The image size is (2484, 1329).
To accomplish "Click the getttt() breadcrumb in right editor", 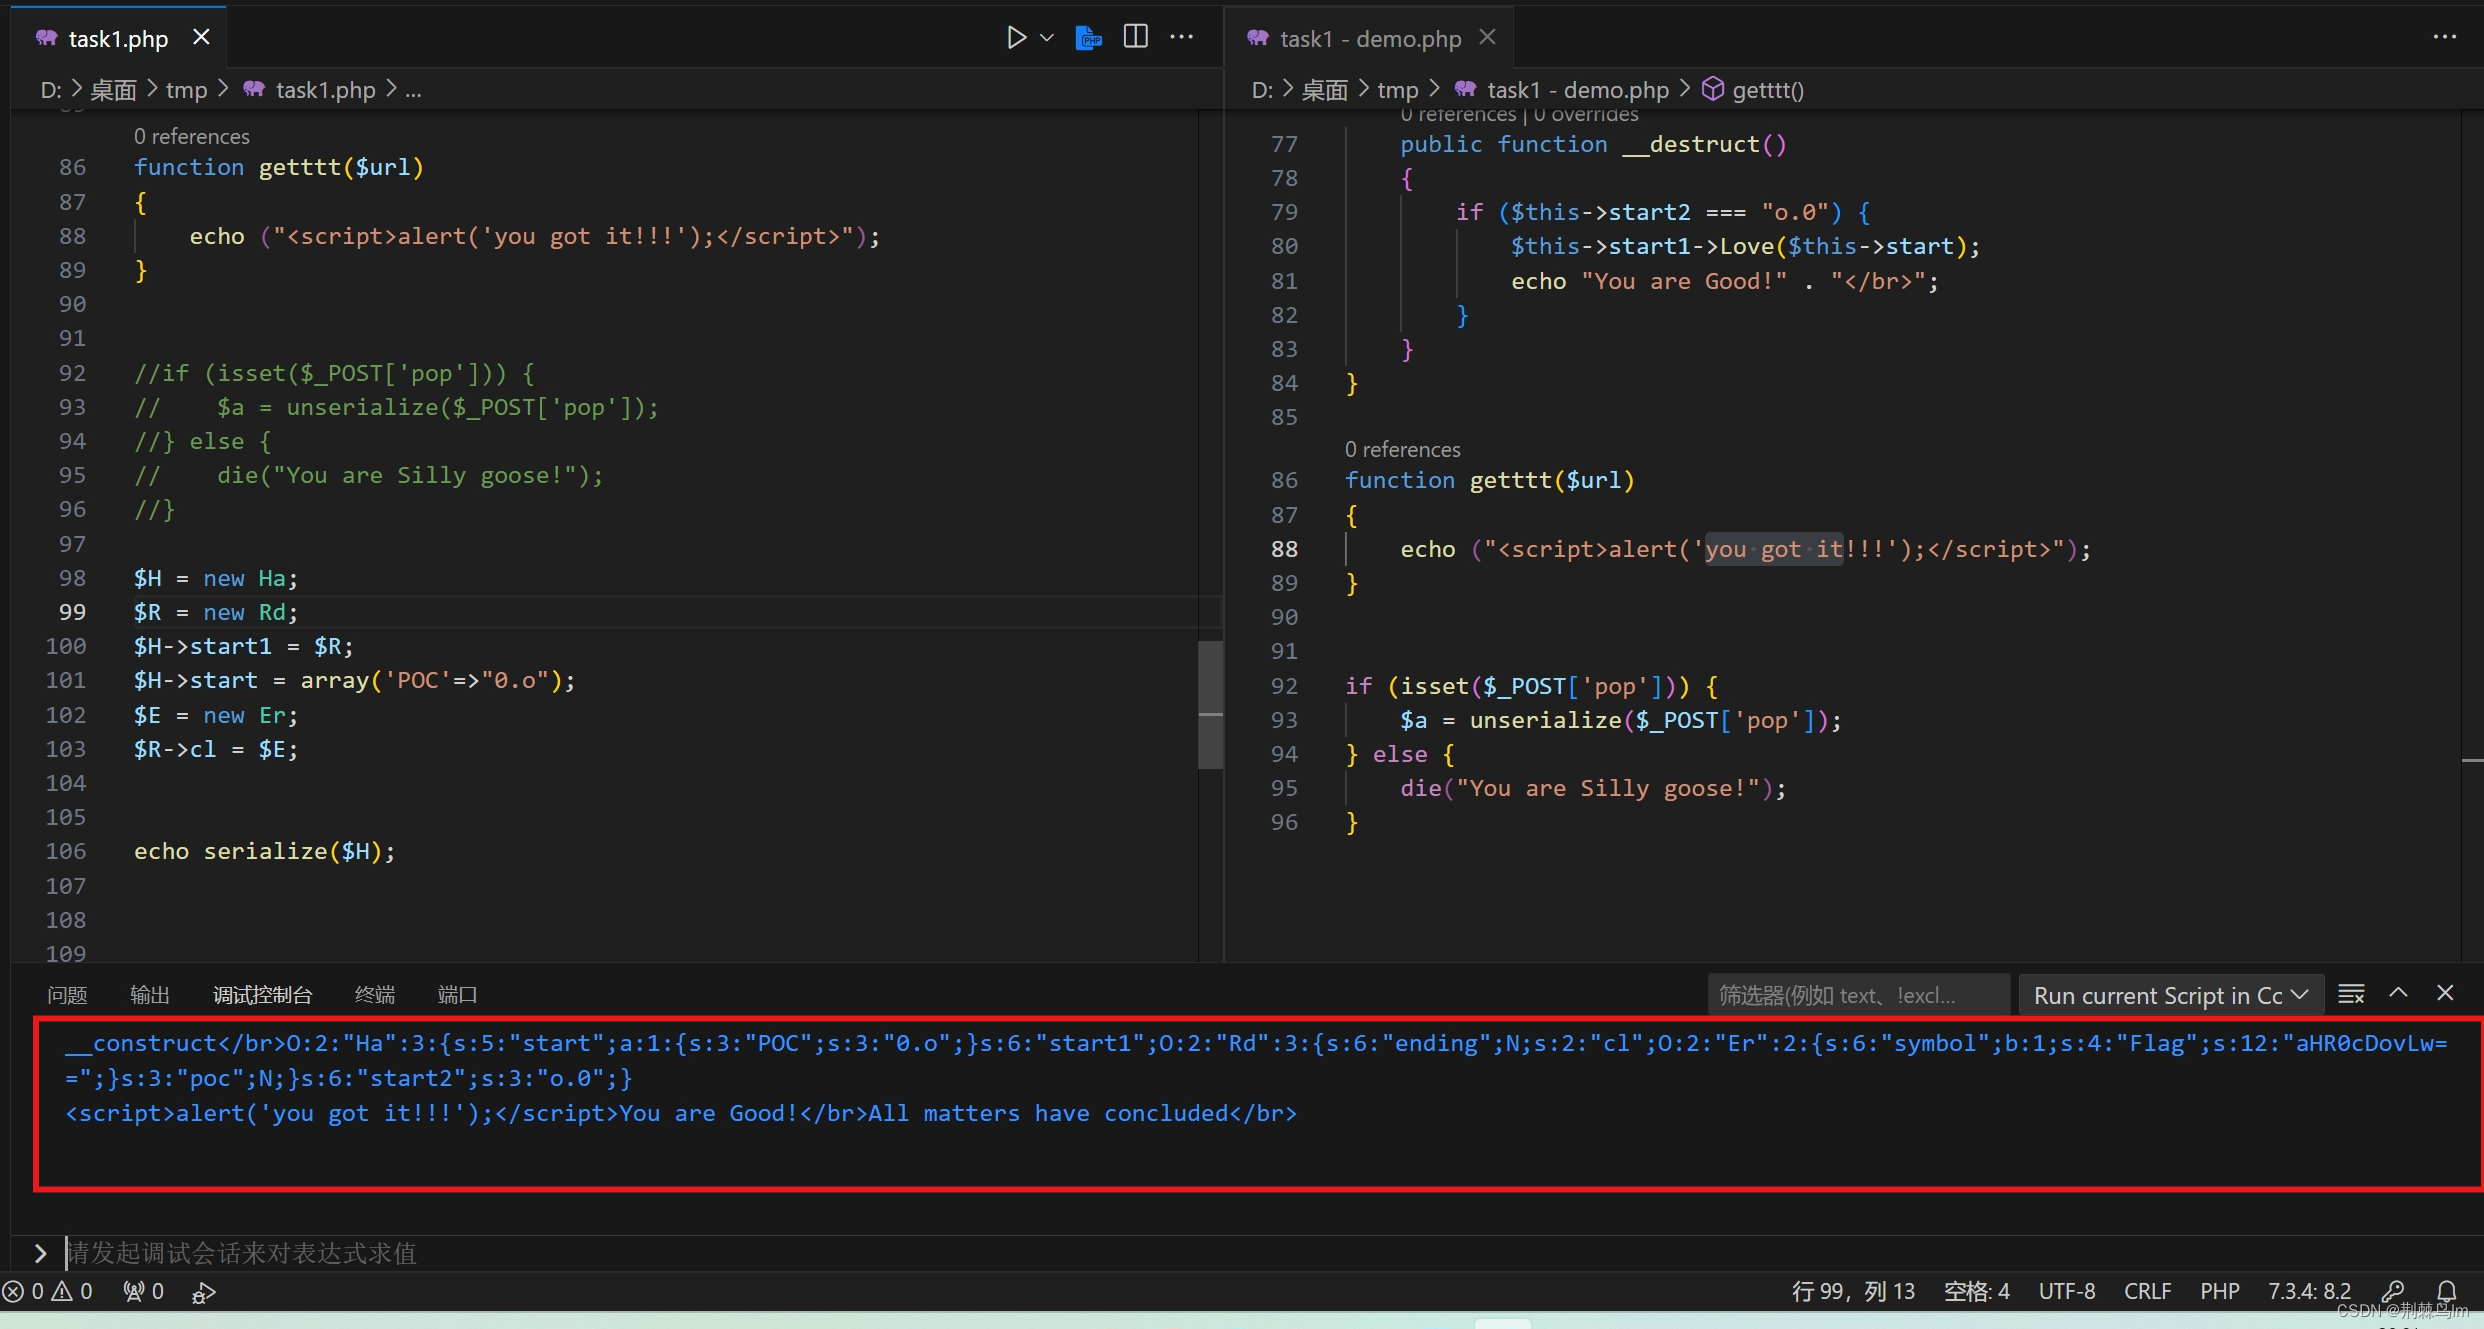I will (1767, 90).
